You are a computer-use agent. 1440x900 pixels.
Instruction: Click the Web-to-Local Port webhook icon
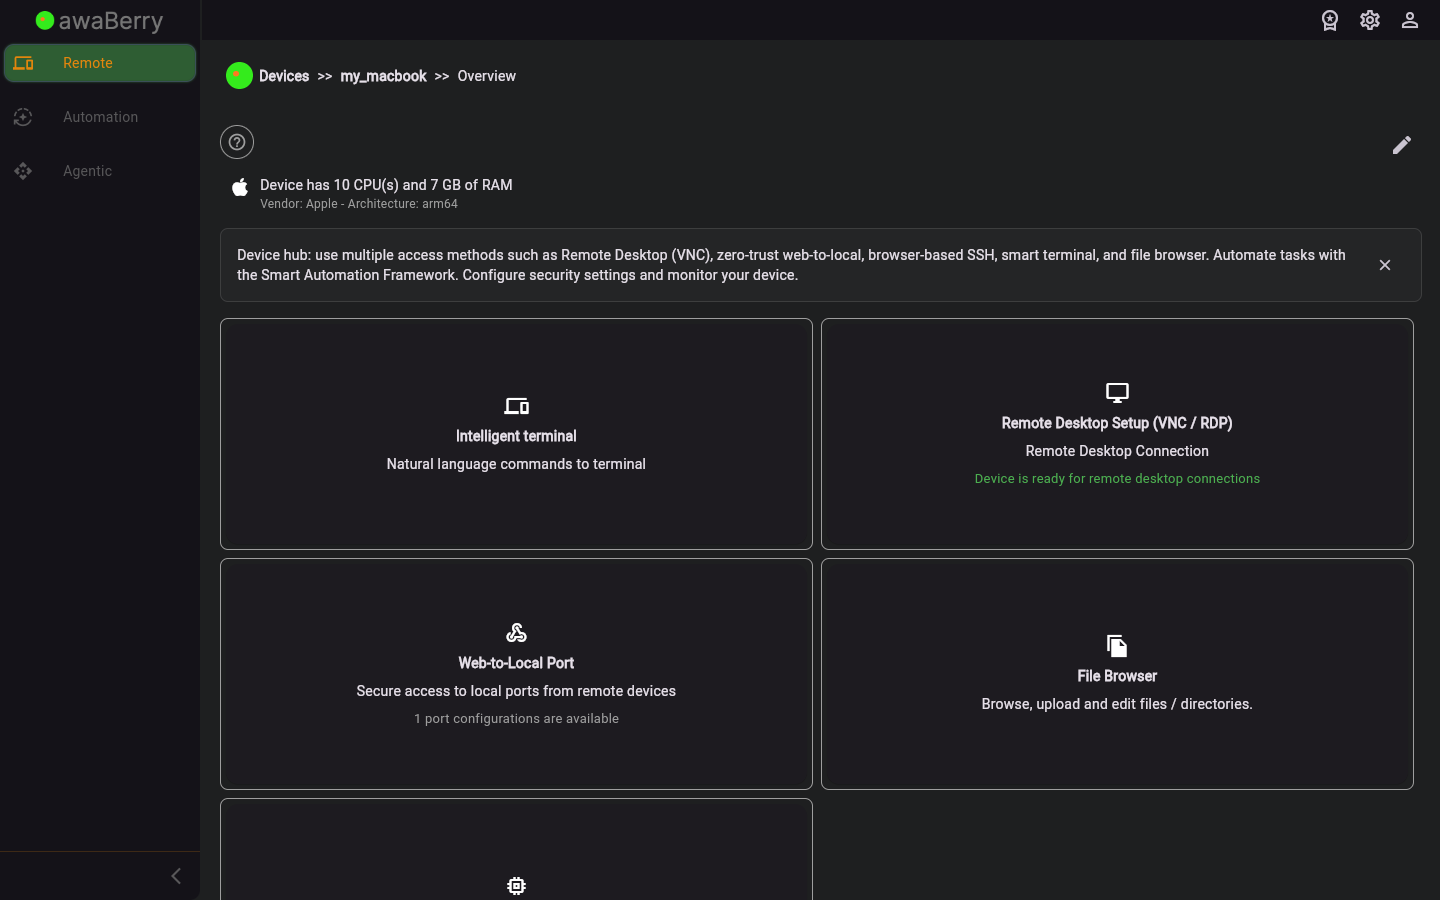click(x=516, y=633)
